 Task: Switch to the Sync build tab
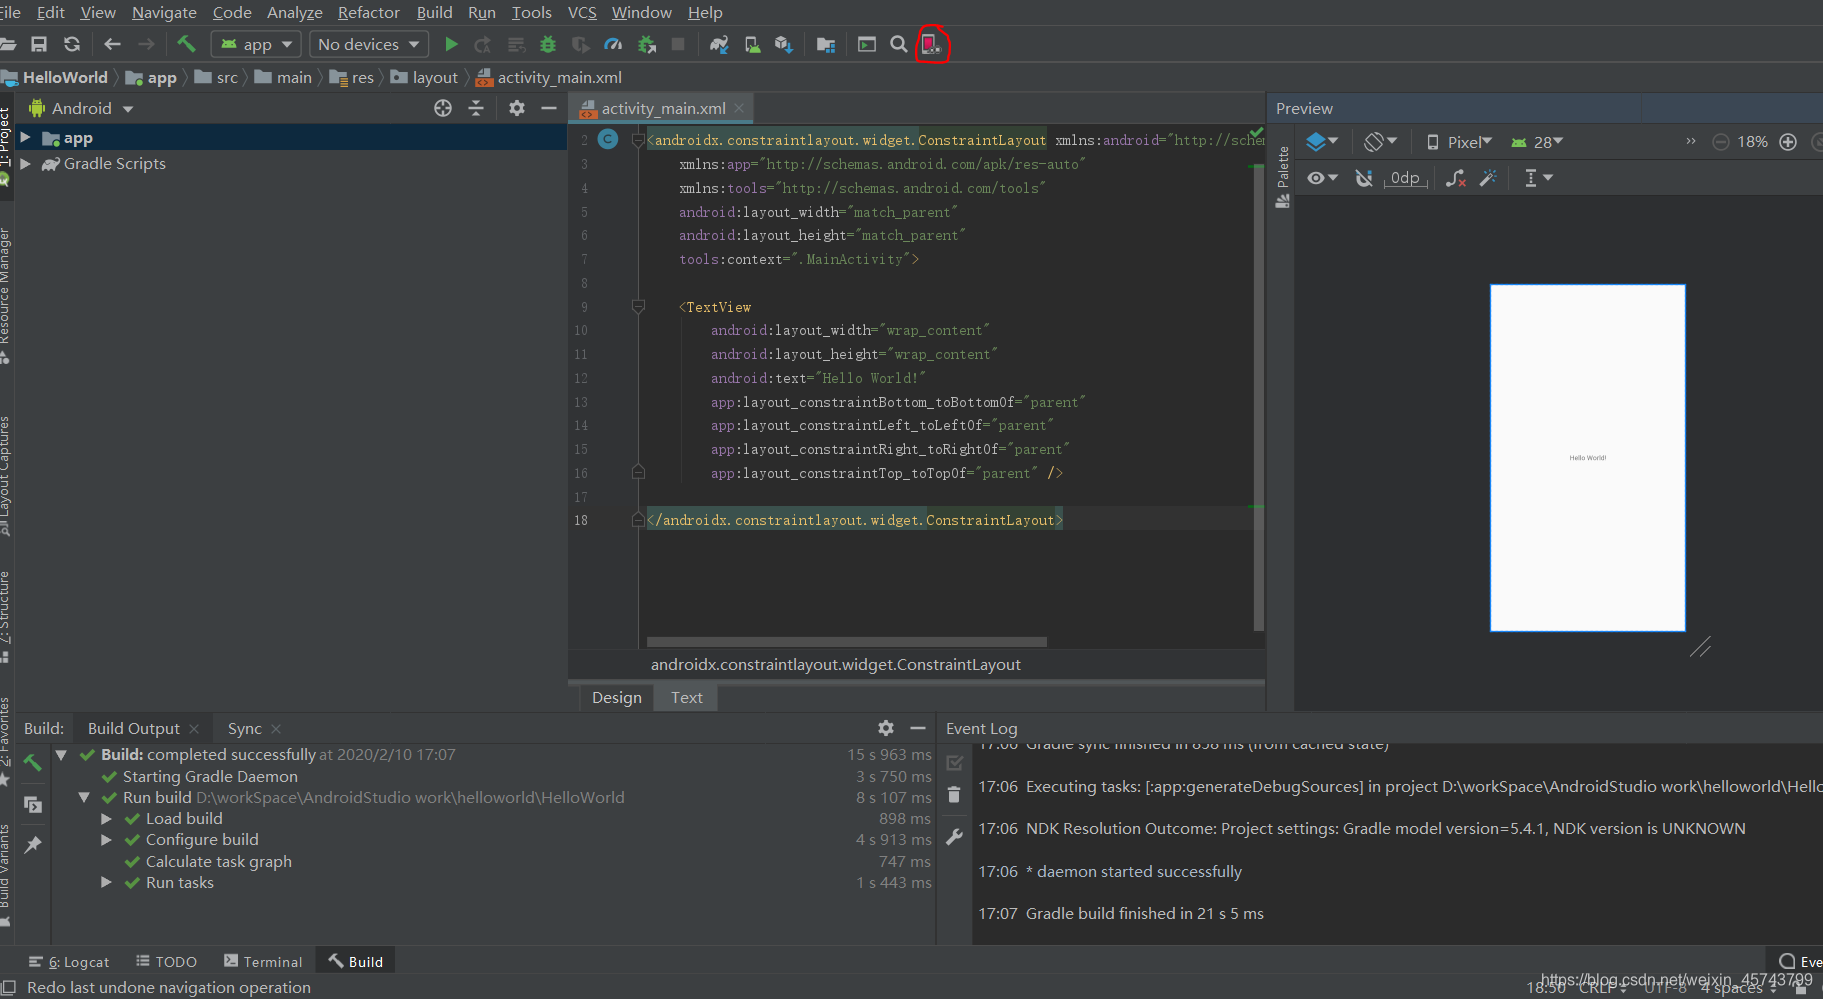click(244, 728)
